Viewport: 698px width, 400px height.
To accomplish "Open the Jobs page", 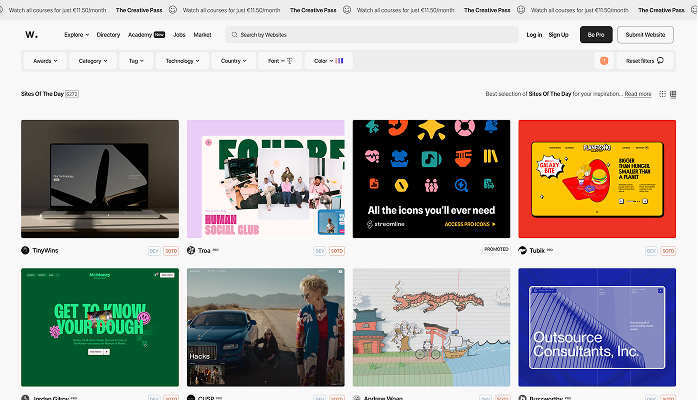I will pos(179,35).
